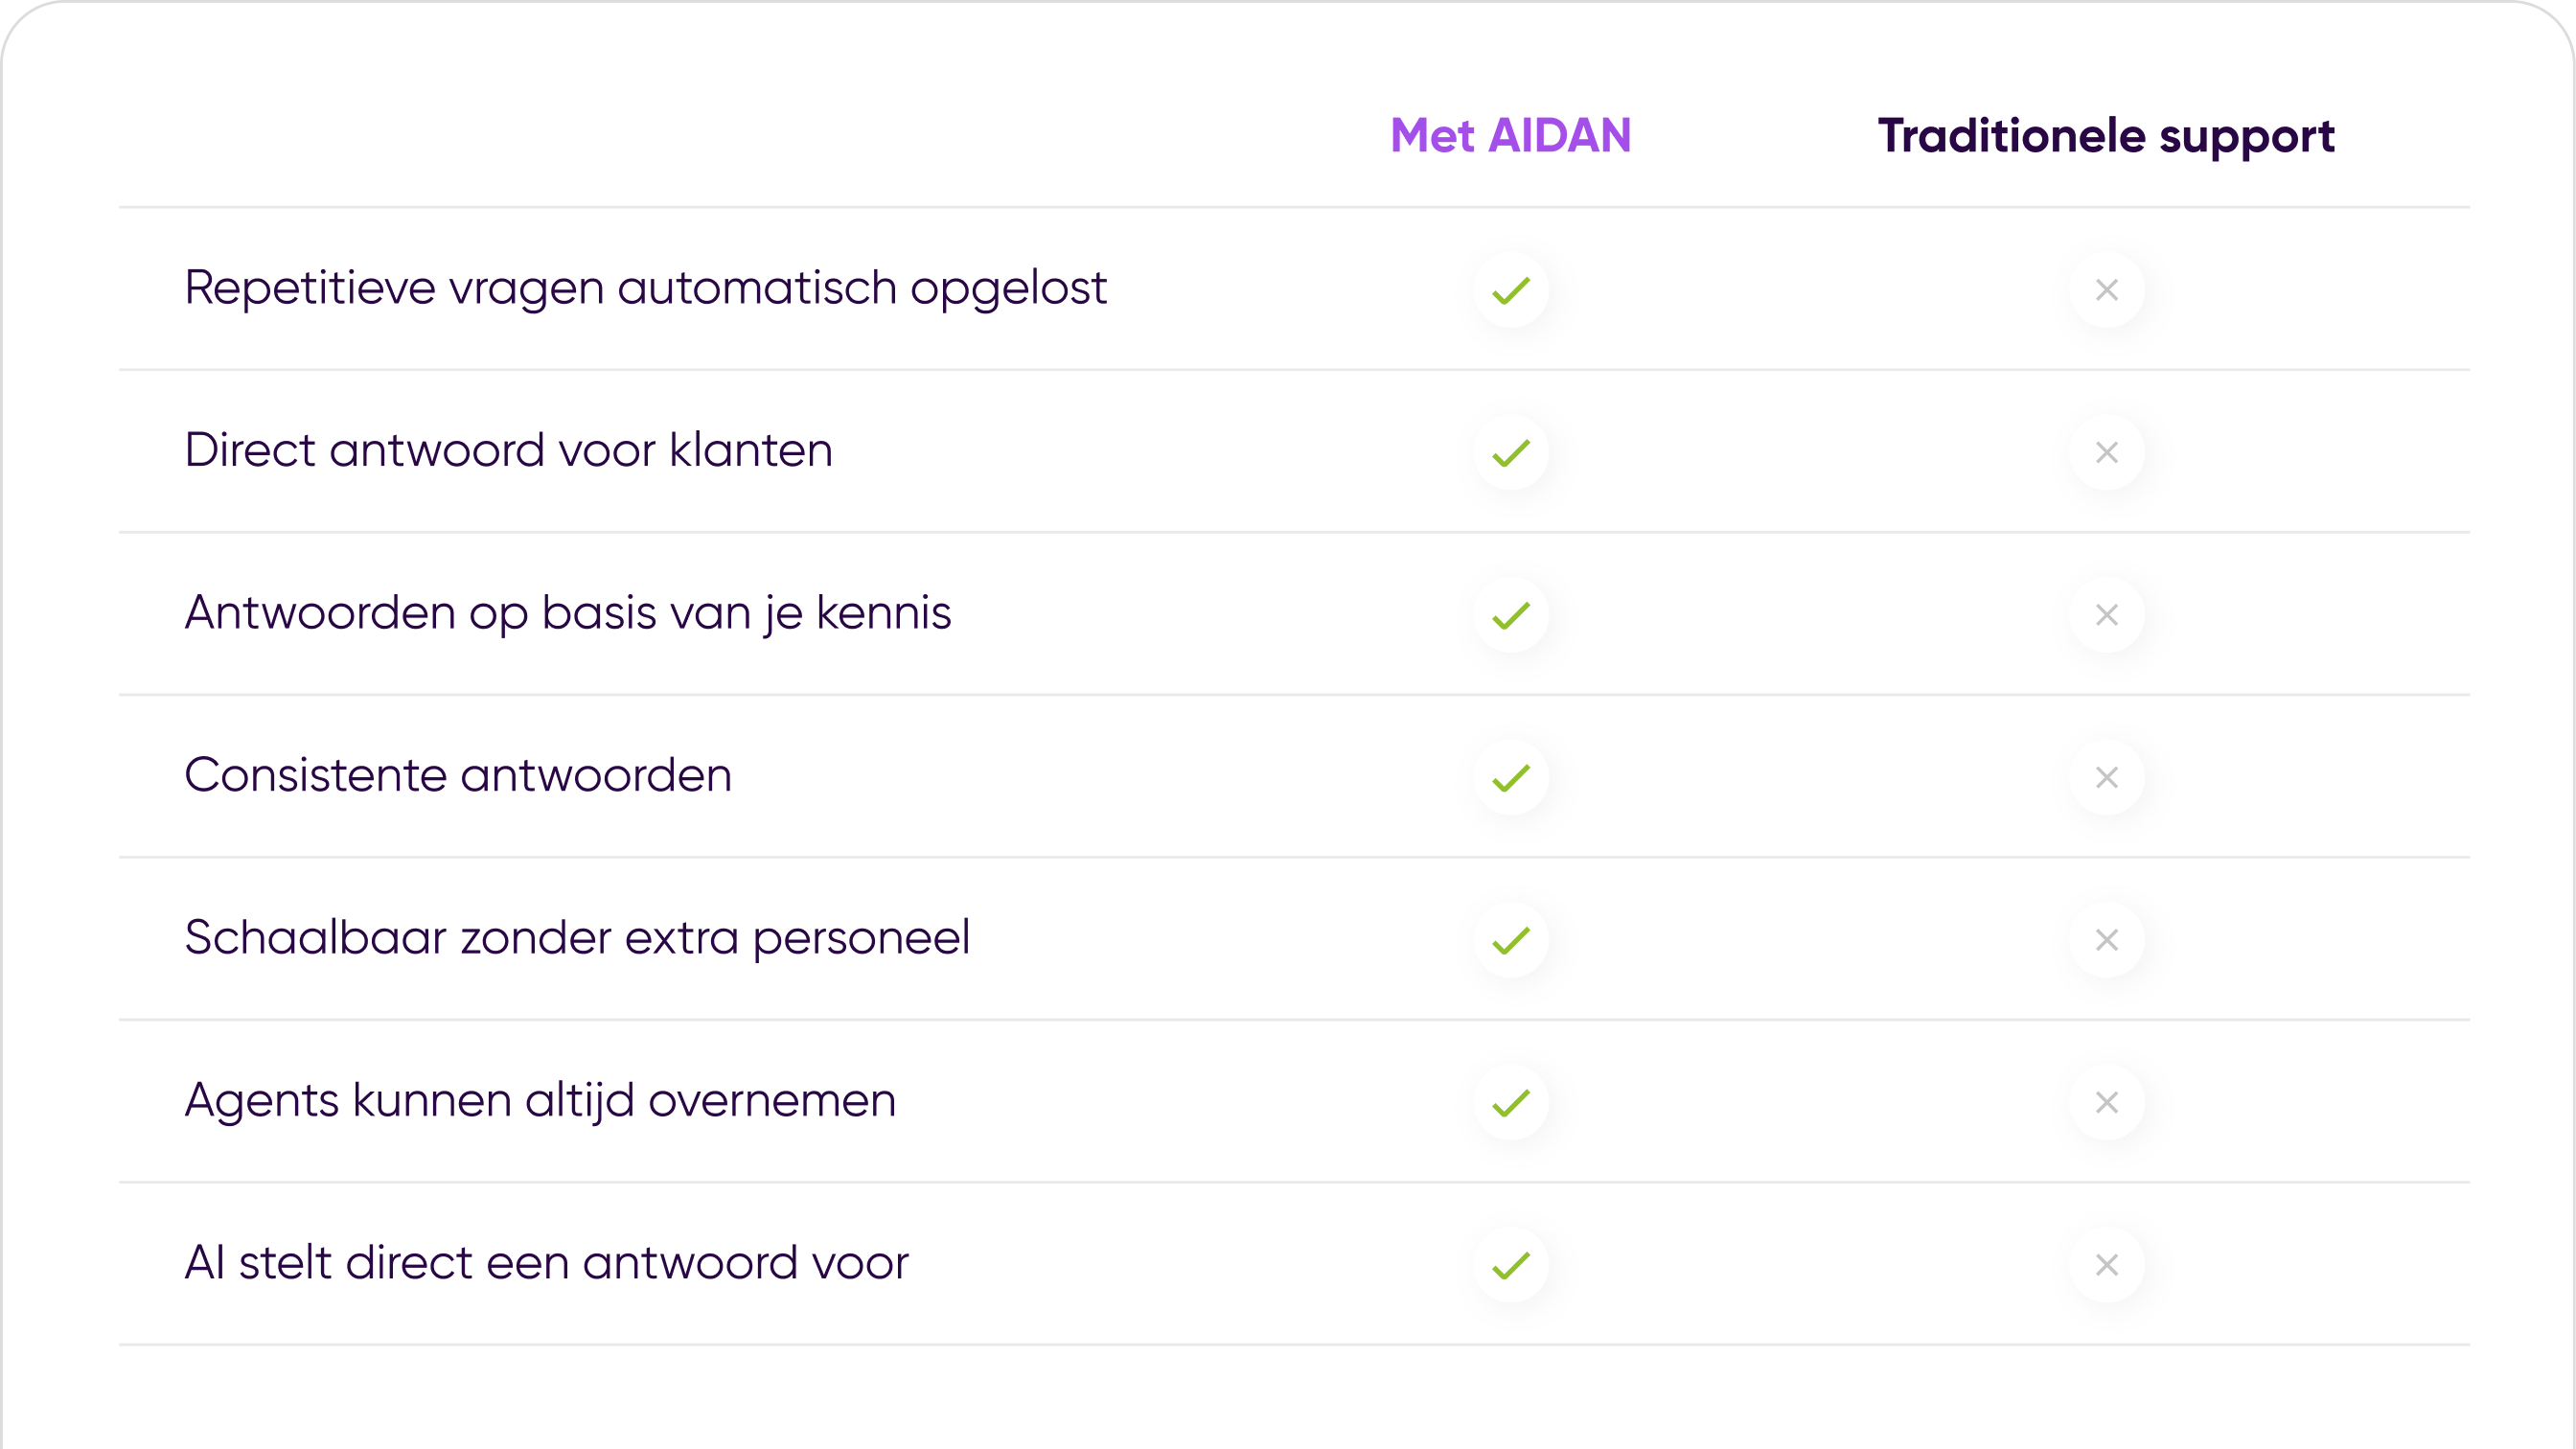
Task: Click the grey cross for Repetitieve vragen
Action: pyautogui.click(x=2107, y=290)
